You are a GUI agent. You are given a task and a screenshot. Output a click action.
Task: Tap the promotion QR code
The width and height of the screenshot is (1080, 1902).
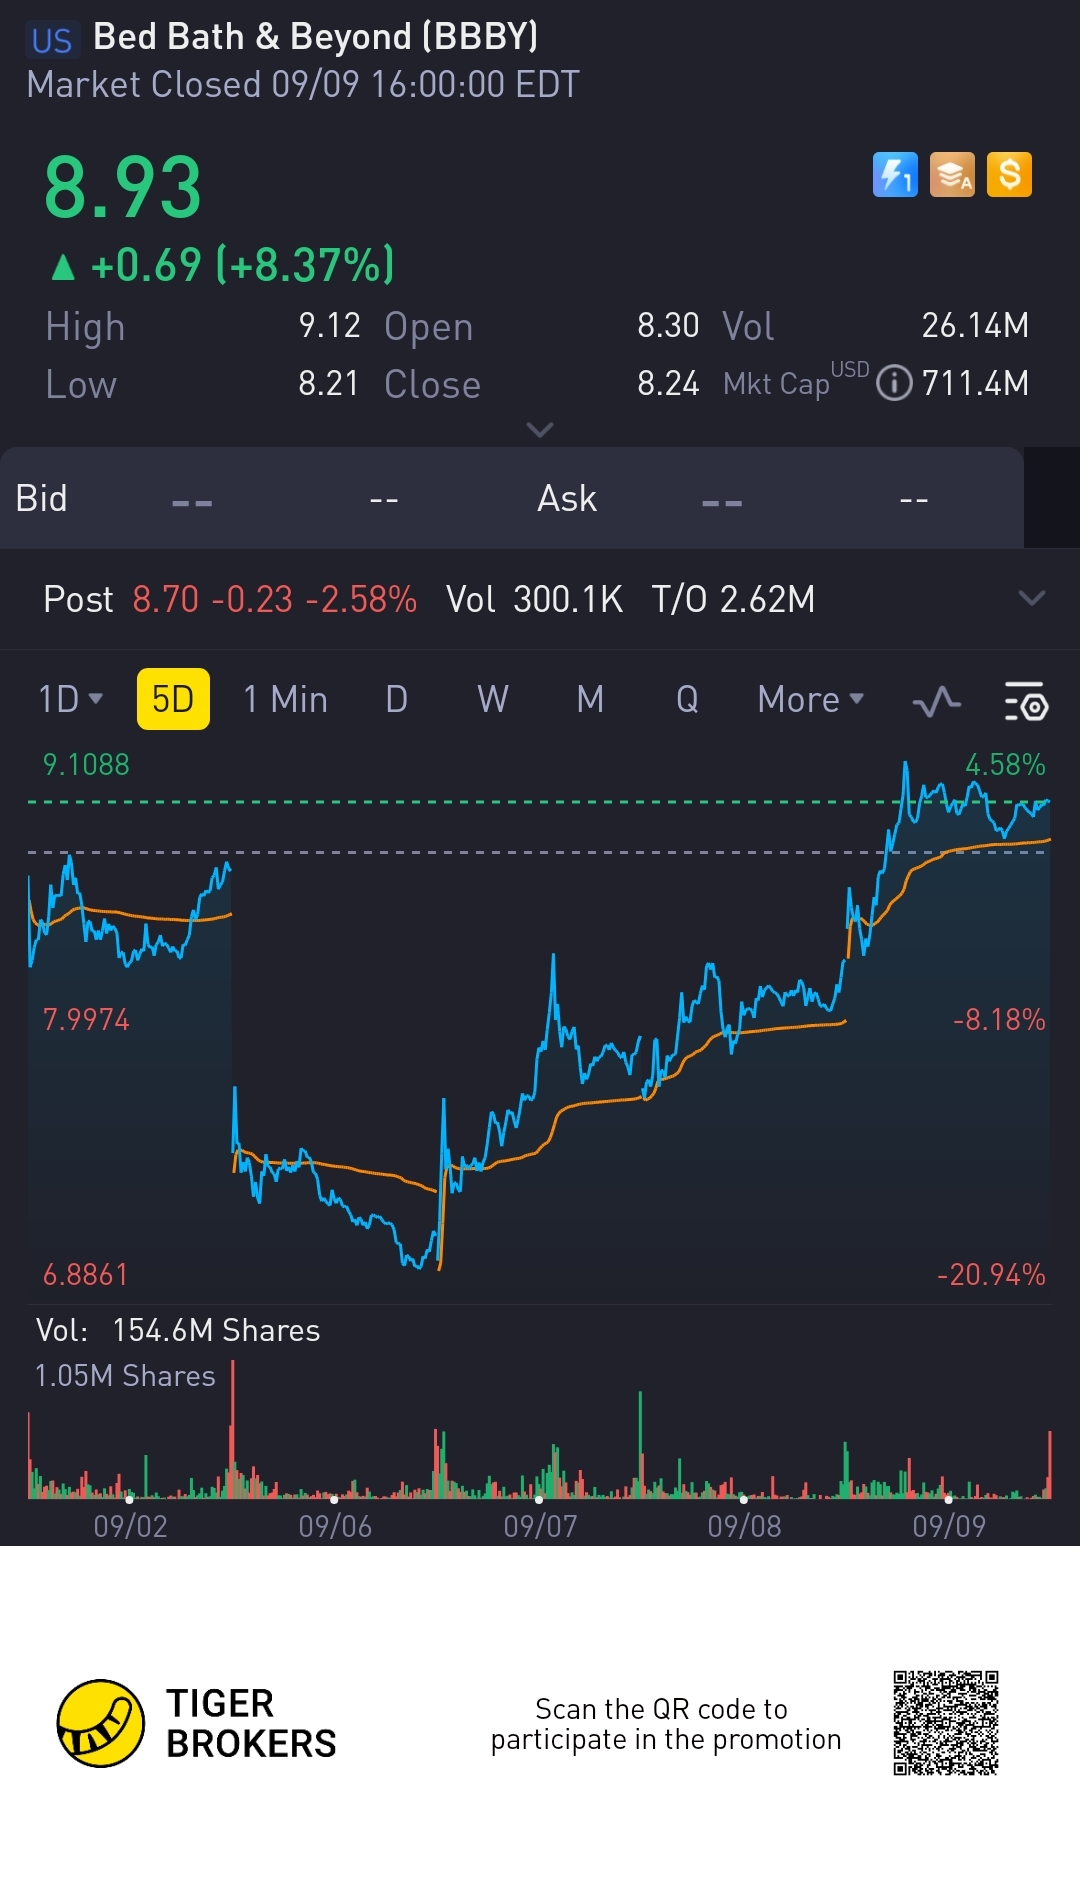coord(946,1723)
